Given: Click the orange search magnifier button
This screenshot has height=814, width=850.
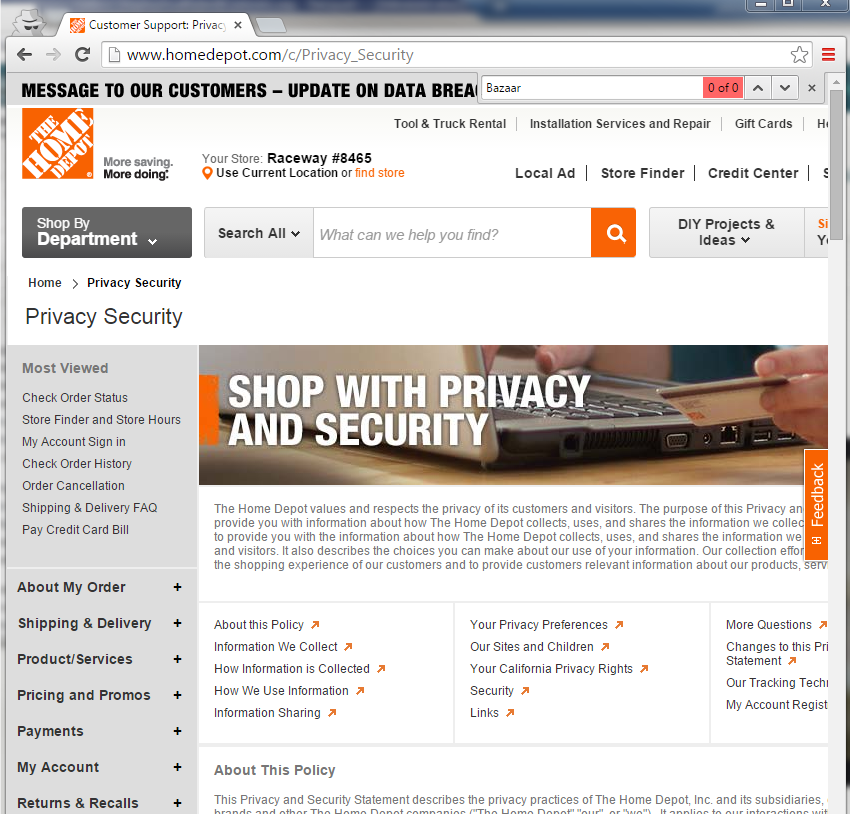Looking at the screenshot, I should click(x=614, y=232).
